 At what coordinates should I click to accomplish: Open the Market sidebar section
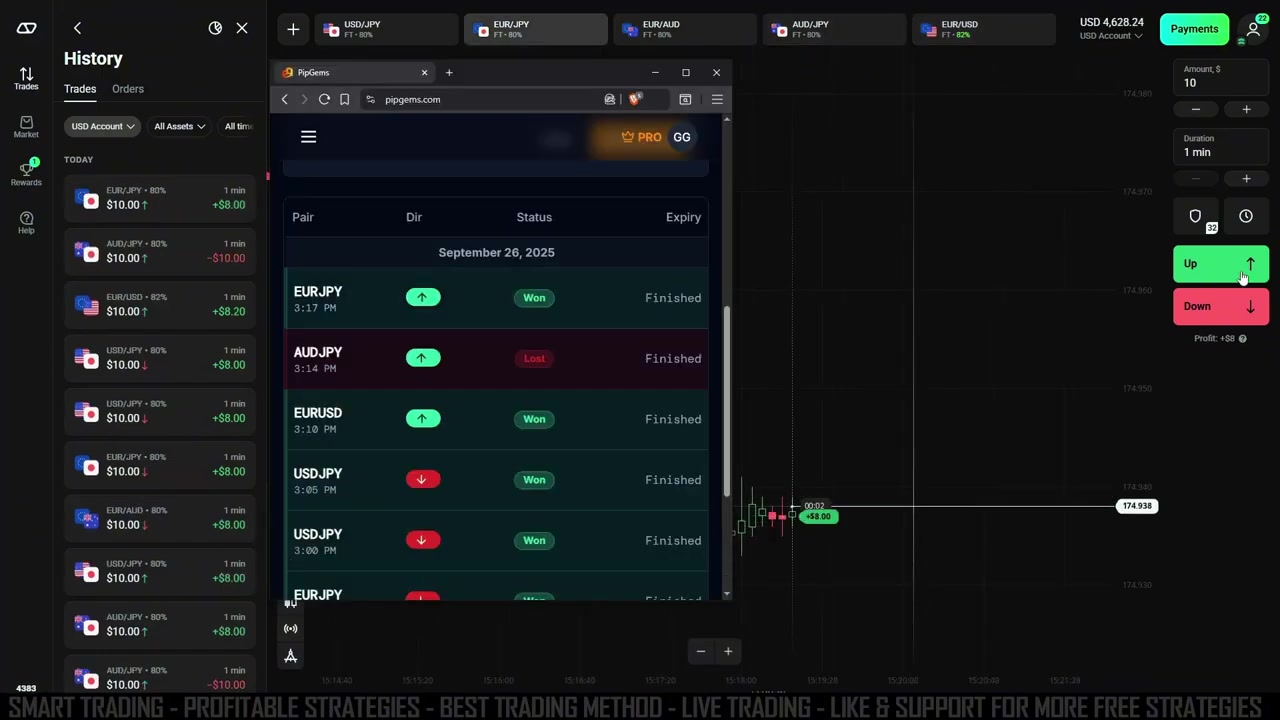pyautogui.click(x=26, y=126)
